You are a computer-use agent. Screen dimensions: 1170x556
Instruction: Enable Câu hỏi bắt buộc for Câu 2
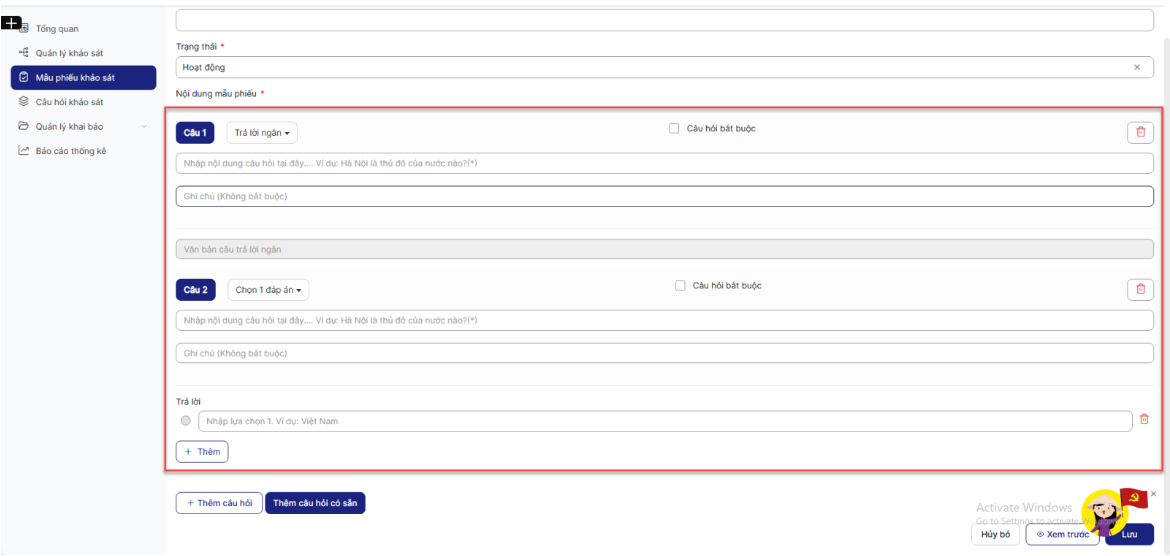680,285
